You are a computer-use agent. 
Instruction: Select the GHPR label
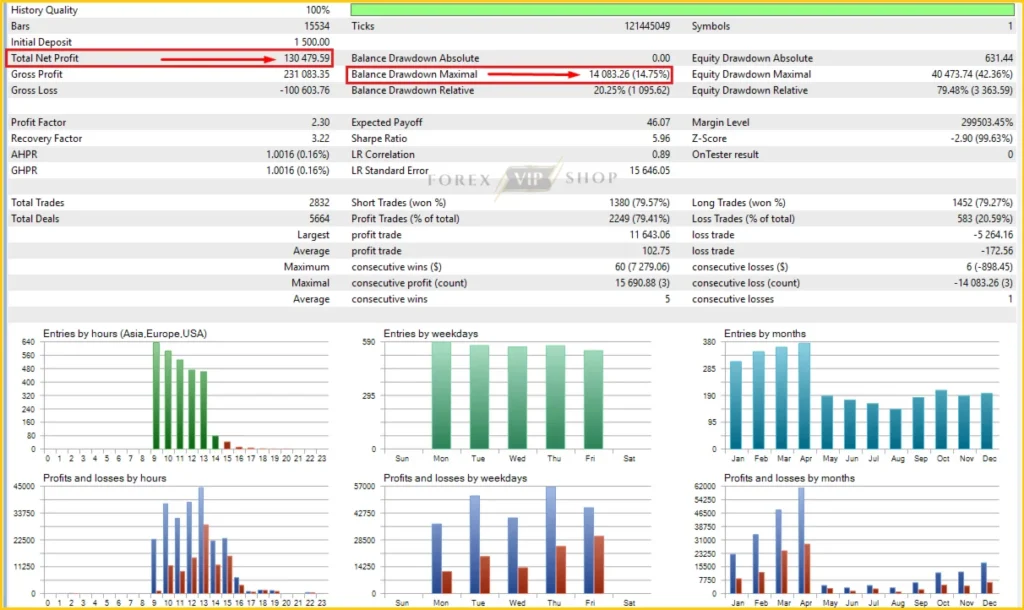24,170
